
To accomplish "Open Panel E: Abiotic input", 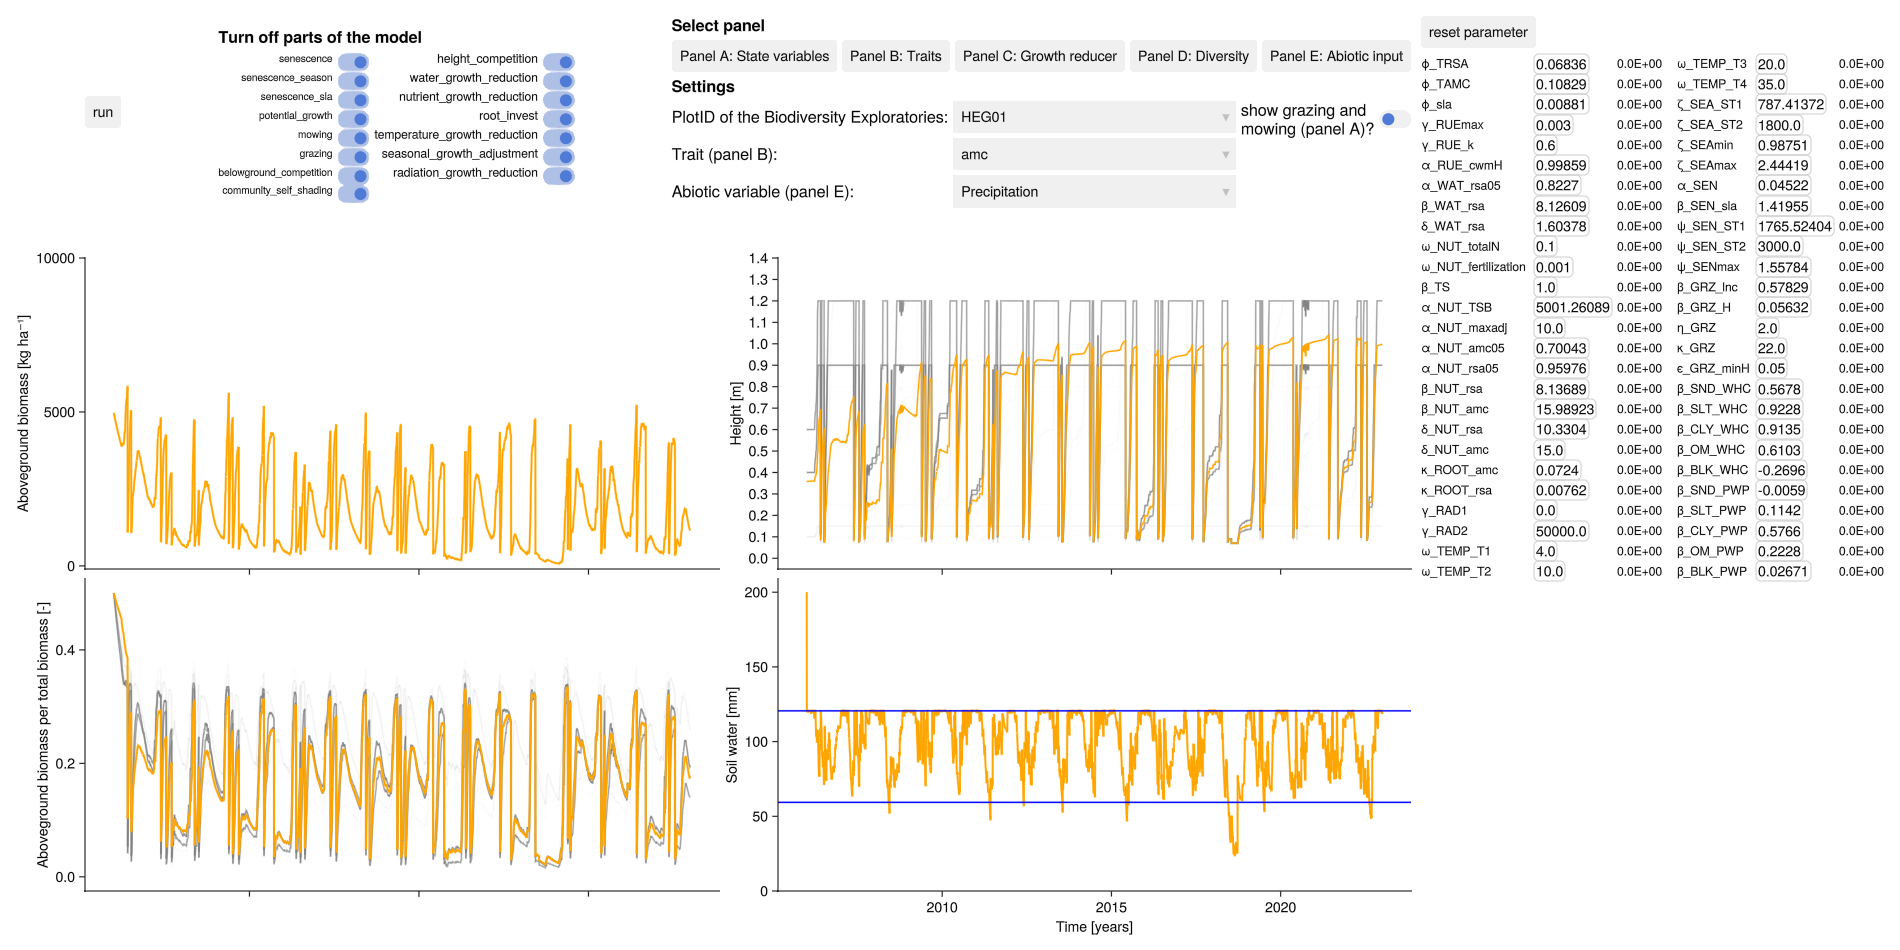I will click(1336, 56).
